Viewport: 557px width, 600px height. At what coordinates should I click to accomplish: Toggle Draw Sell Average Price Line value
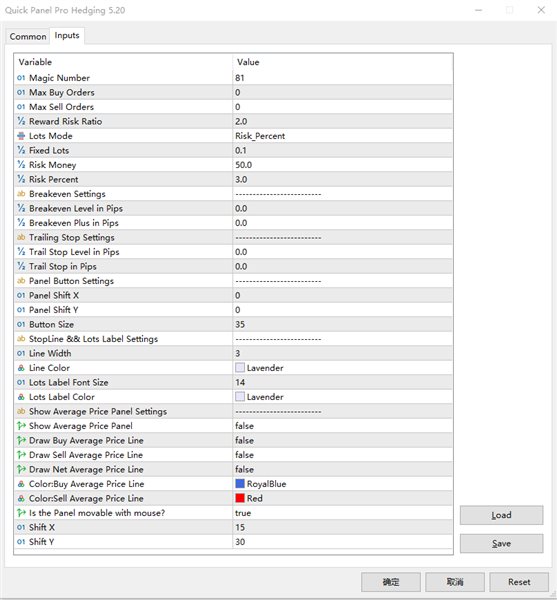342,455
